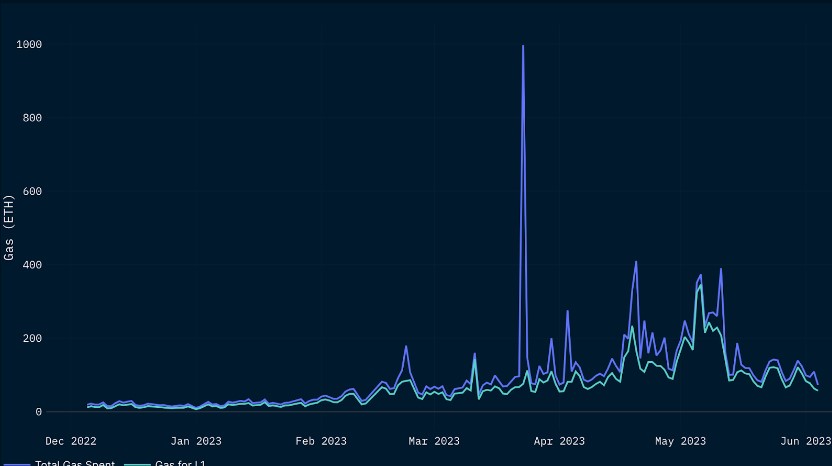Toggle the Gas for L1 legend series

[180, 463]
